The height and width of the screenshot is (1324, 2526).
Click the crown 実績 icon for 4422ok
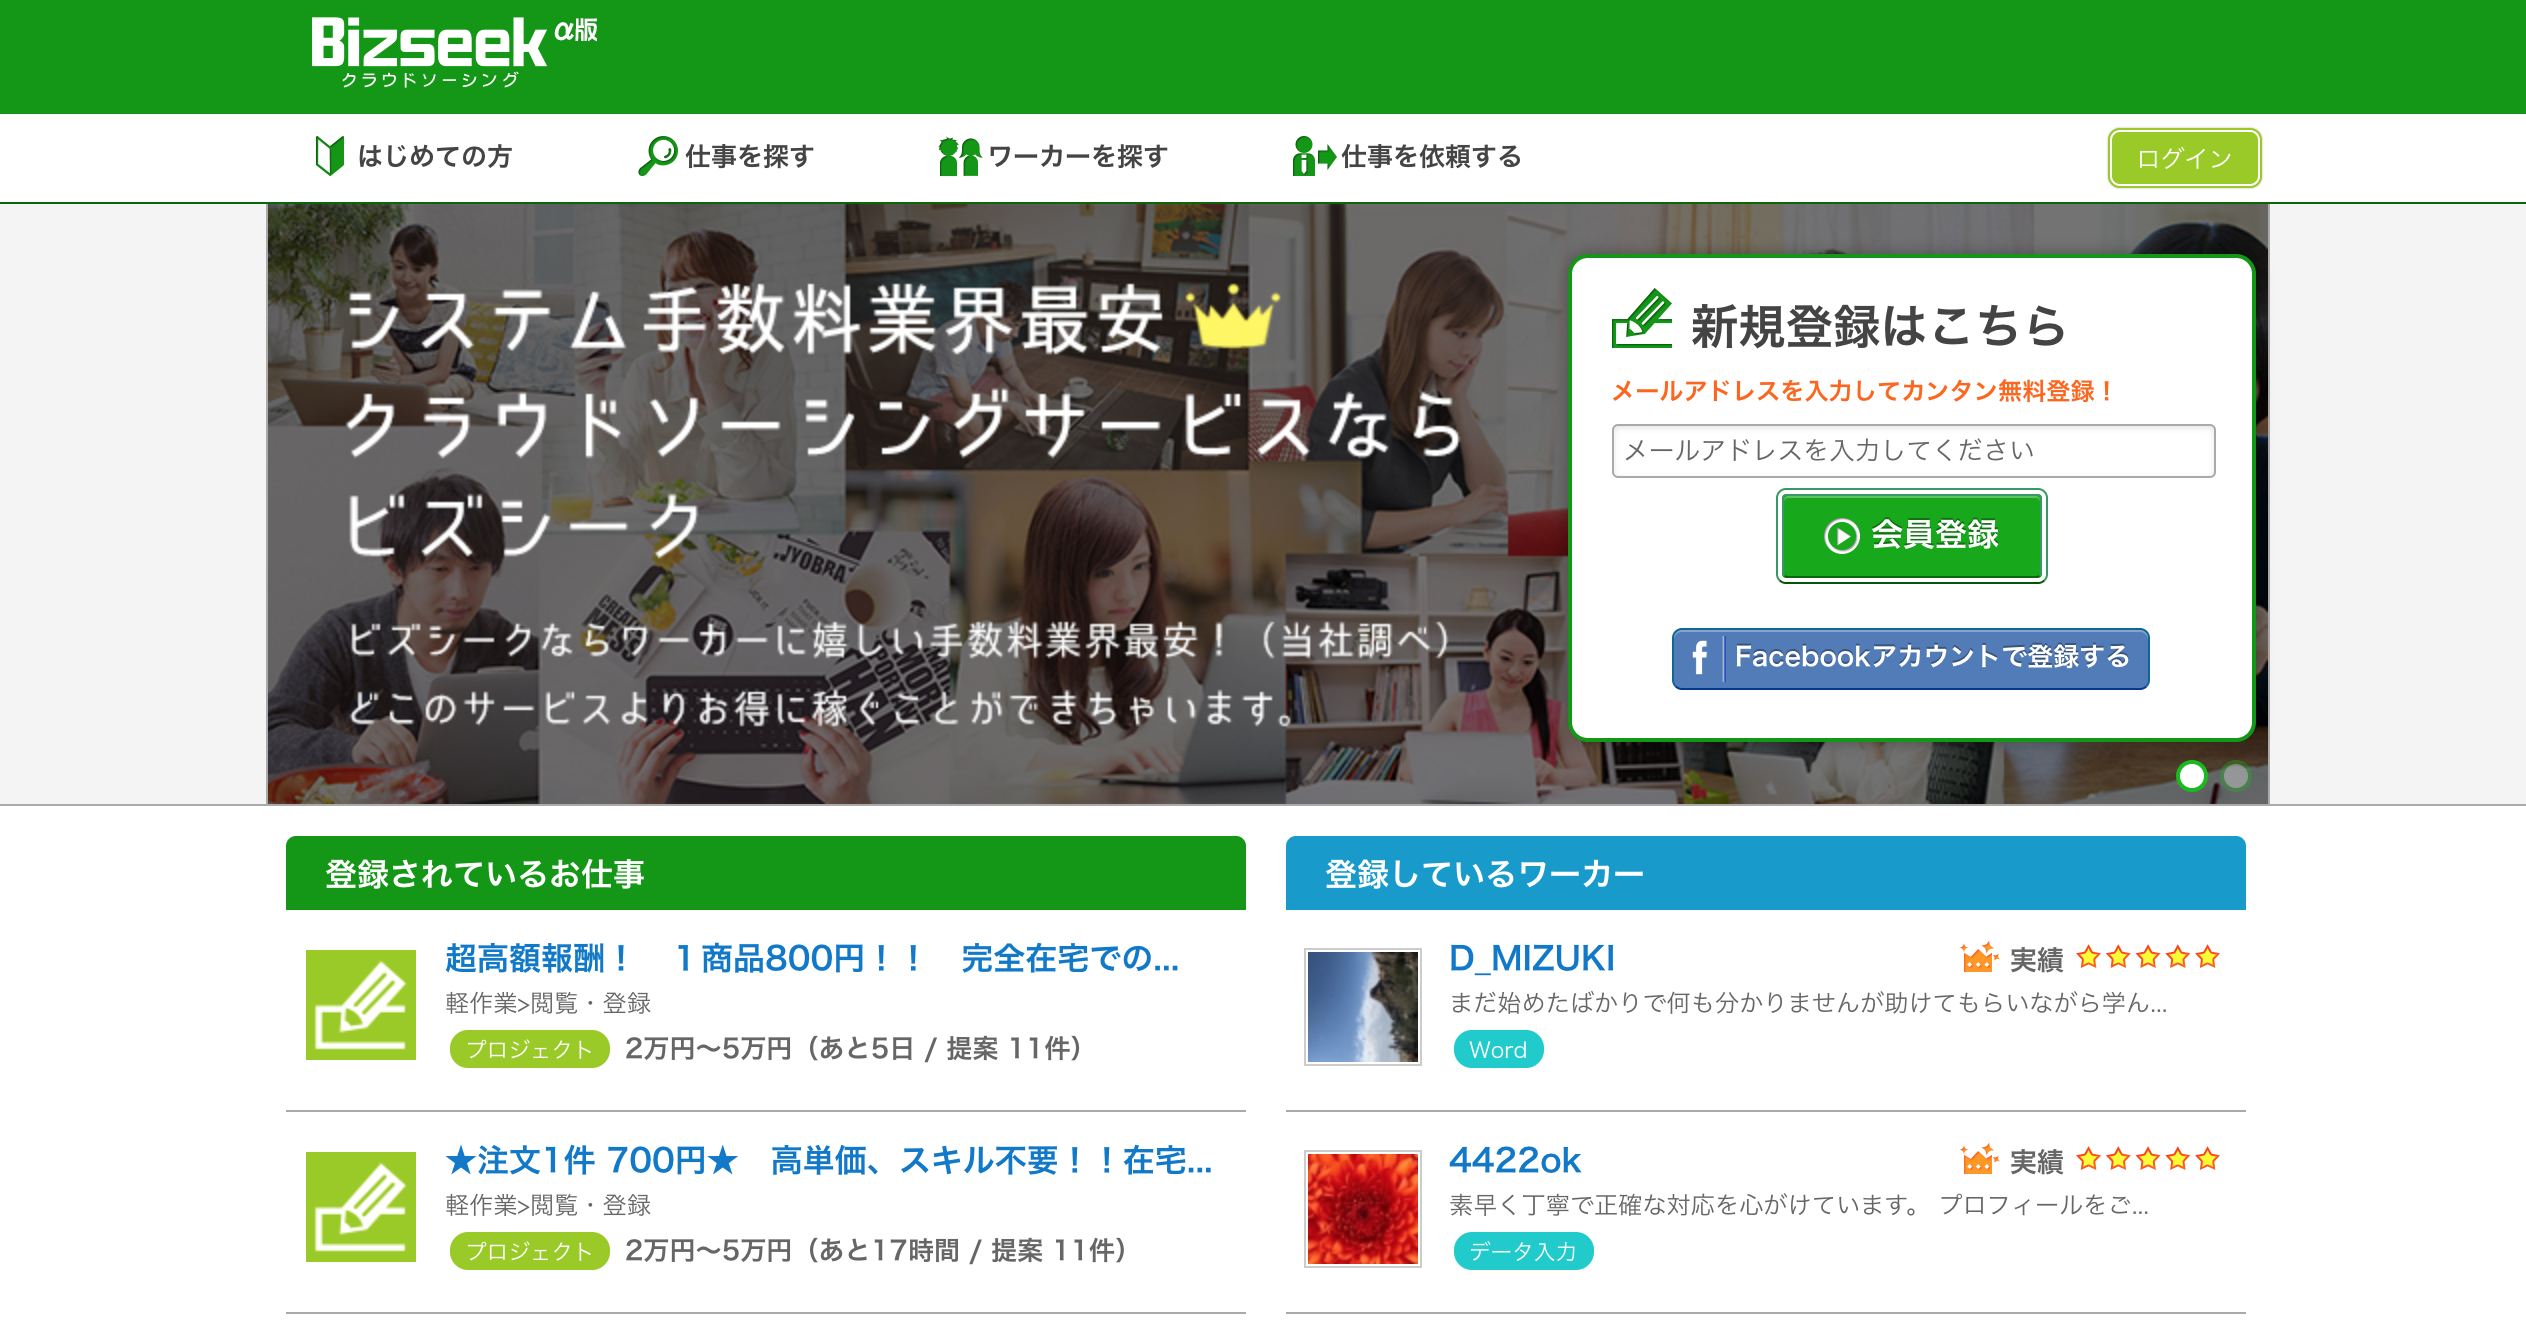(x=1979, y=1160)
